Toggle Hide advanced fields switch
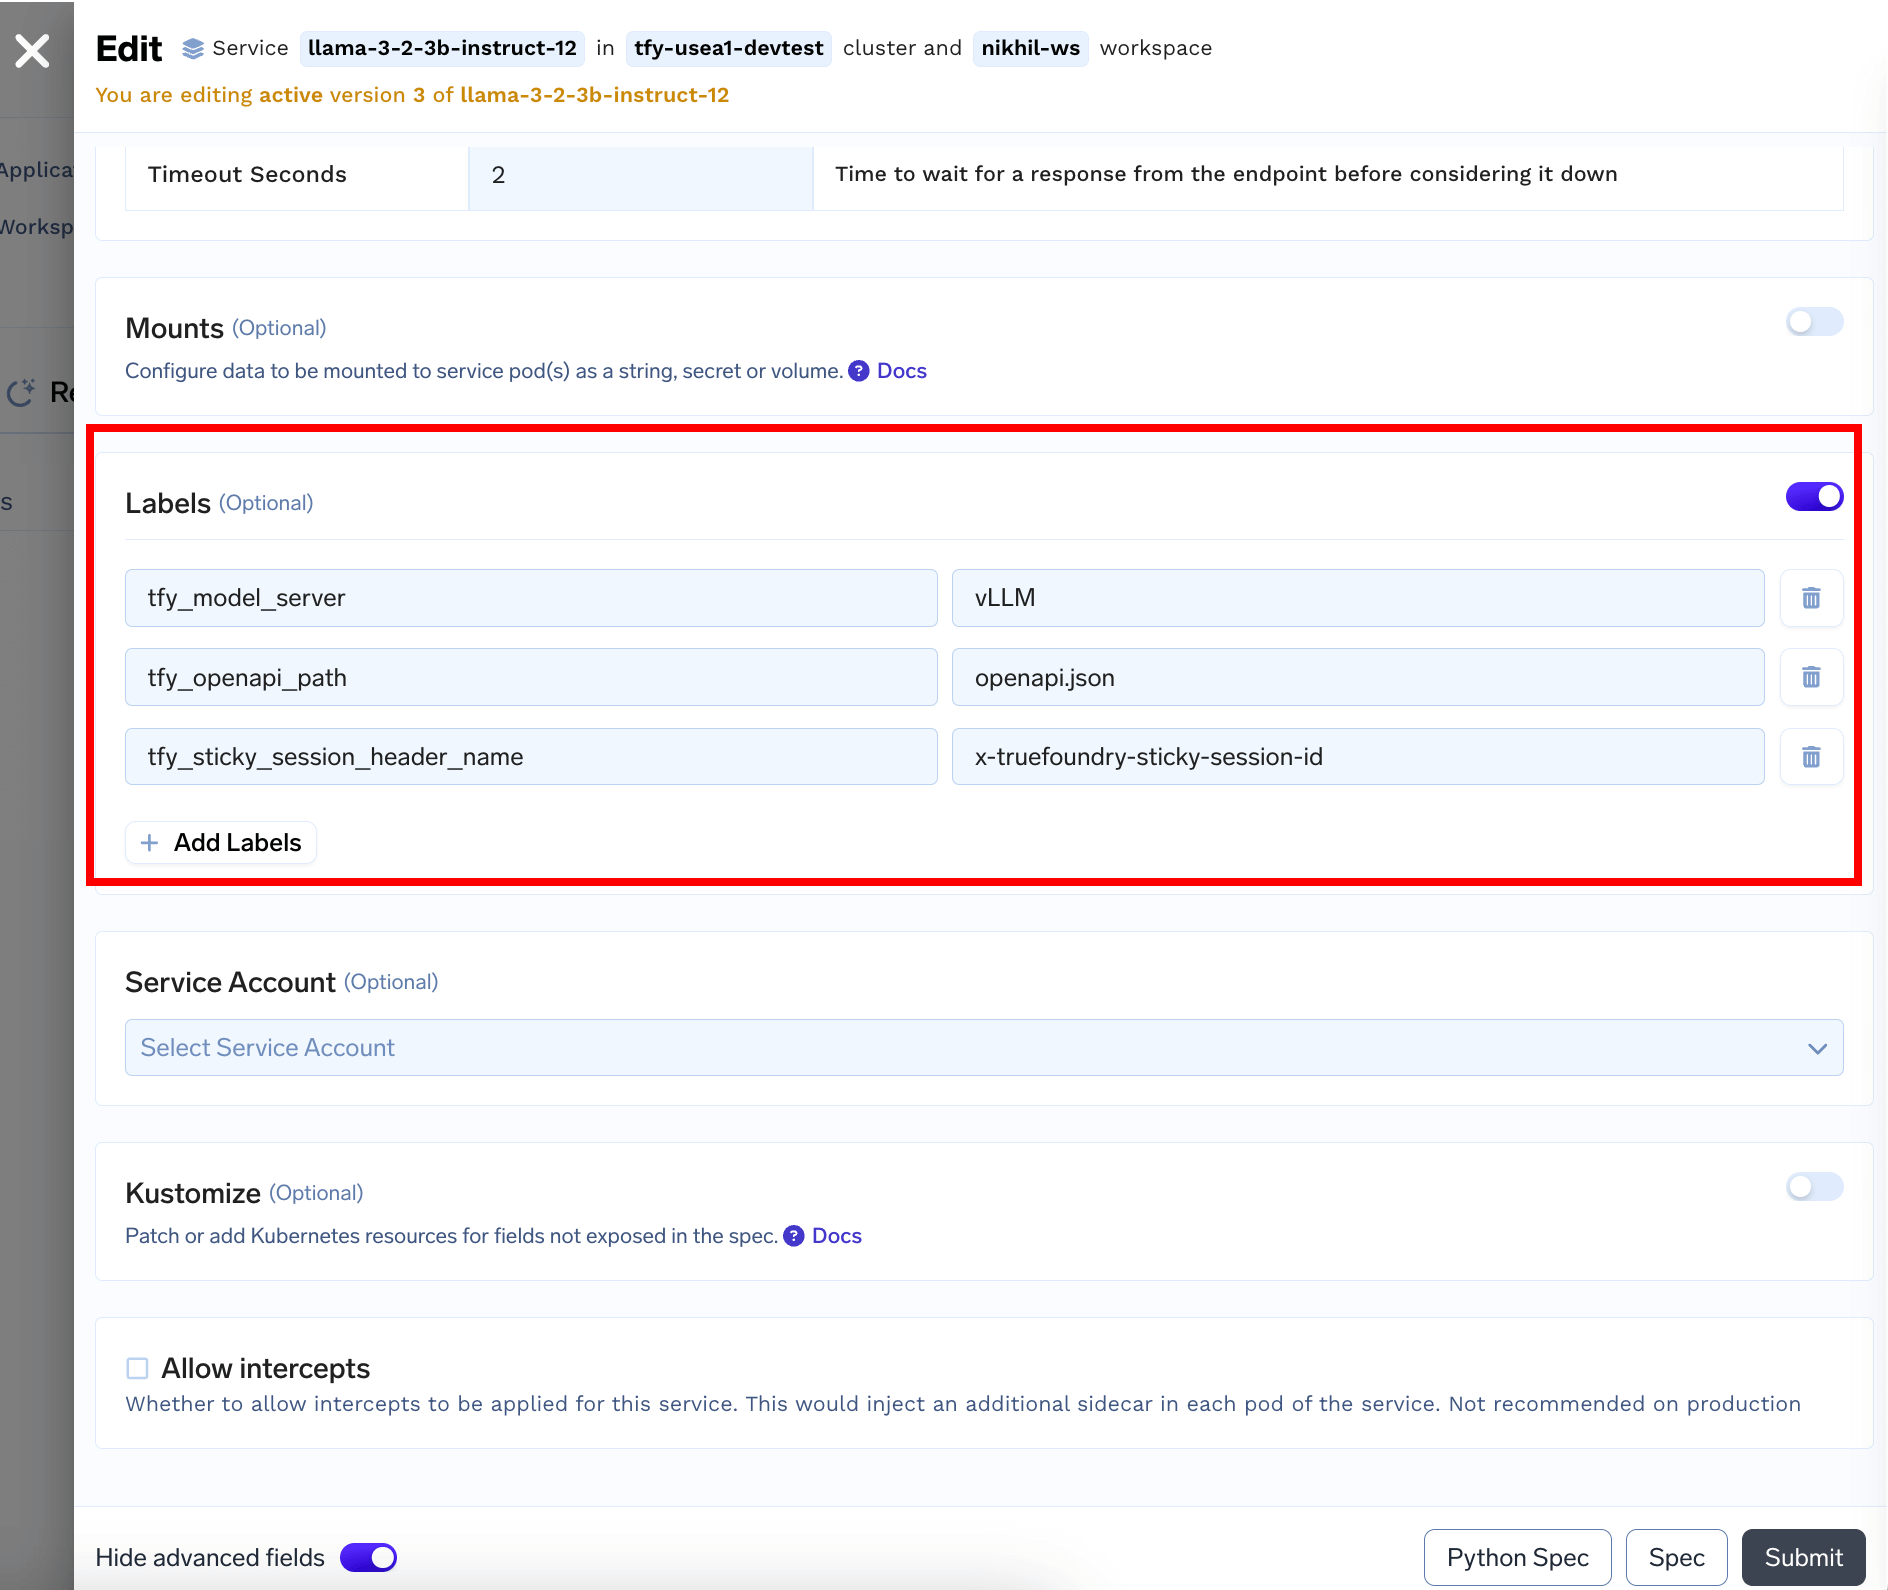The image size is (1888, 1590). (x=368, y=1558)
